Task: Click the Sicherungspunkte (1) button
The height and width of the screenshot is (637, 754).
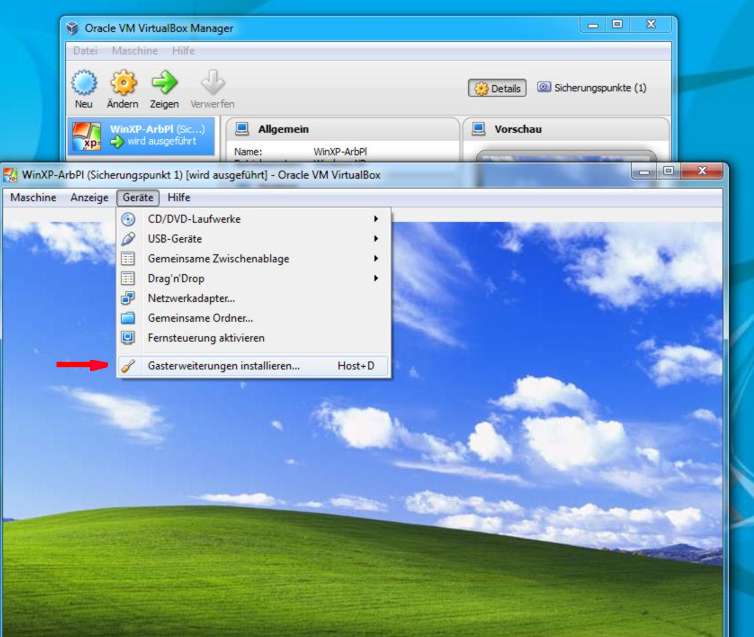Action: coord(592,88)
